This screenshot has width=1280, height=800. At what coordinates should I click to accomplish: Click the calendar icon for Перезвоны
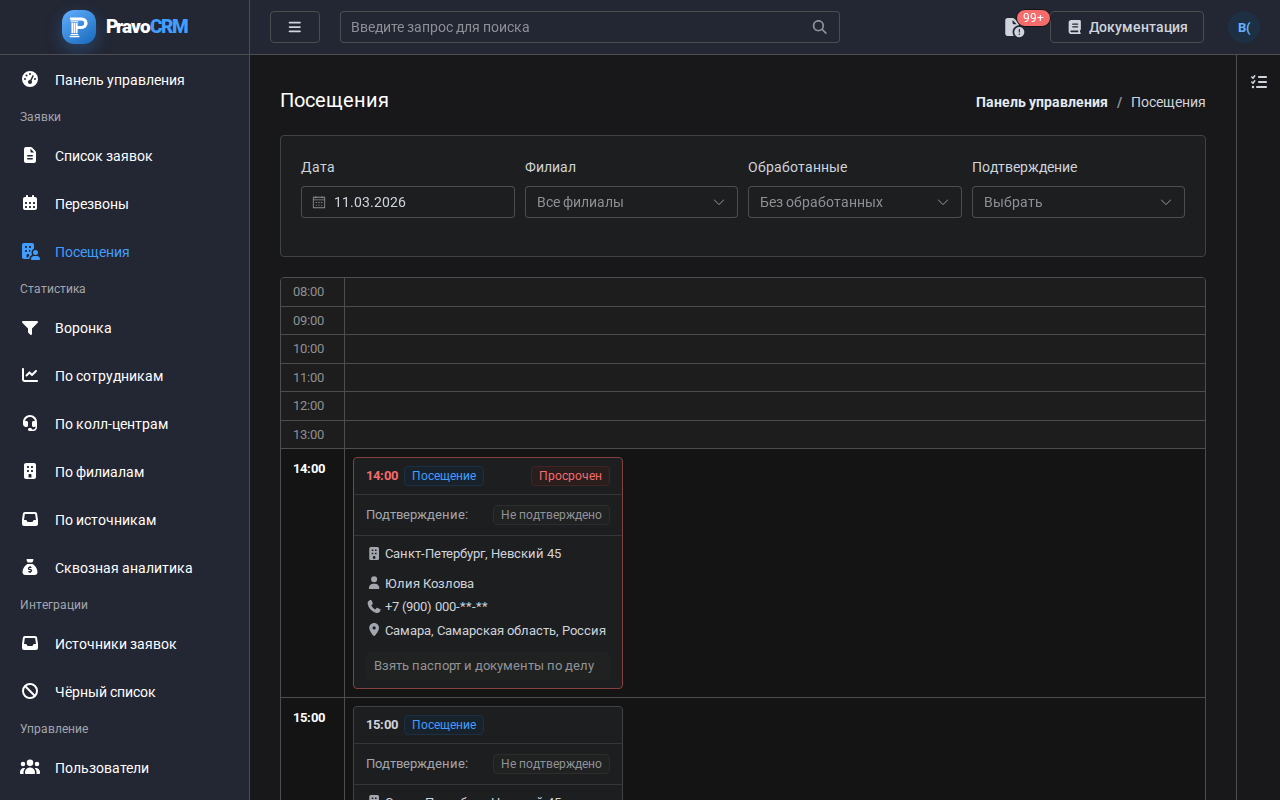coord(30,204)
